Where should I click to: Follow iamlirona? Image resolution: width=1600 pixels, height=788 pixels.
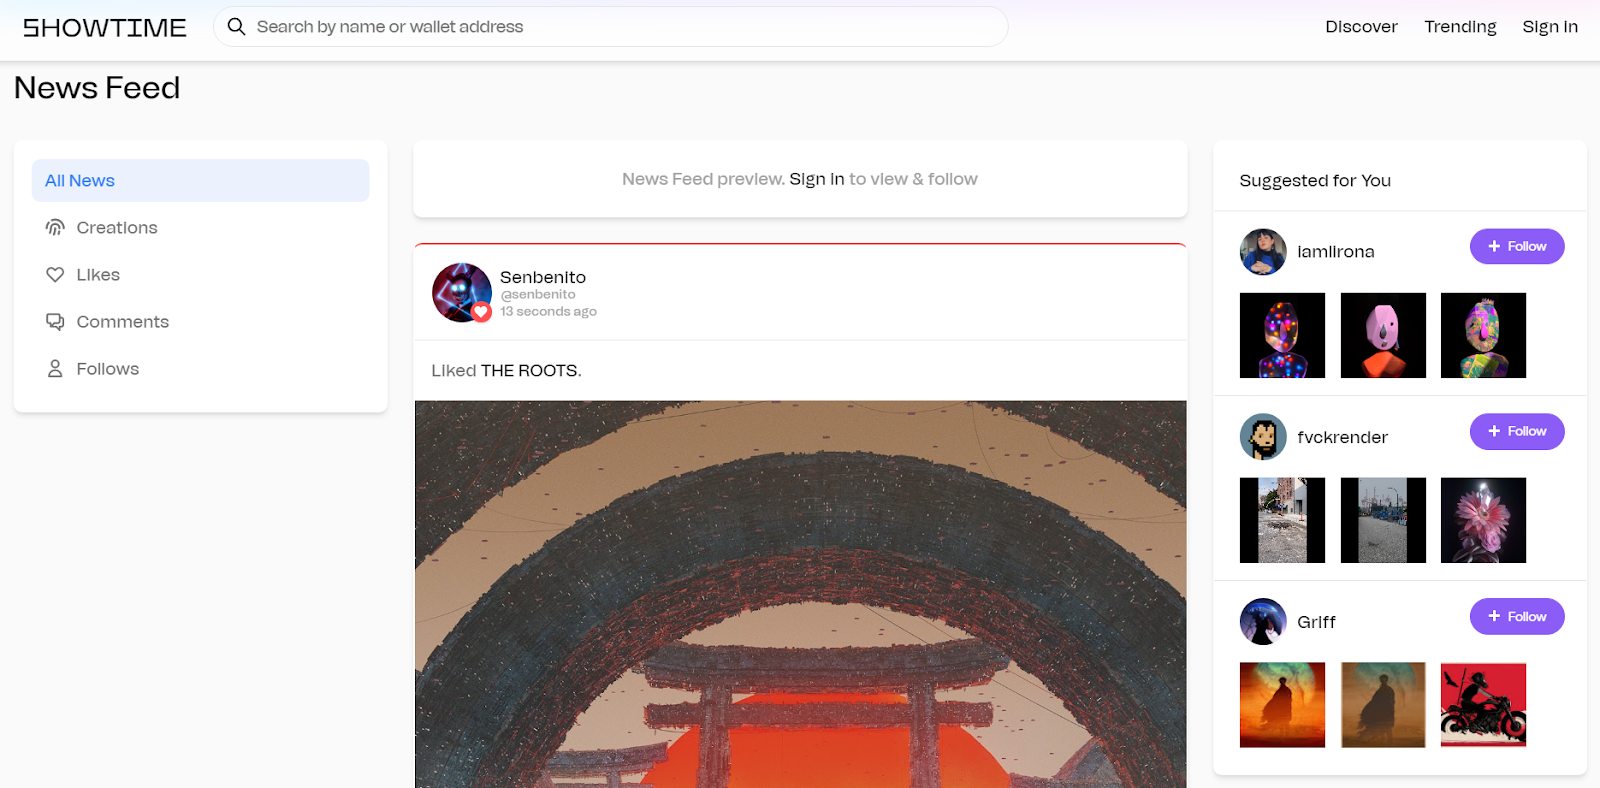coord(1517,247)
